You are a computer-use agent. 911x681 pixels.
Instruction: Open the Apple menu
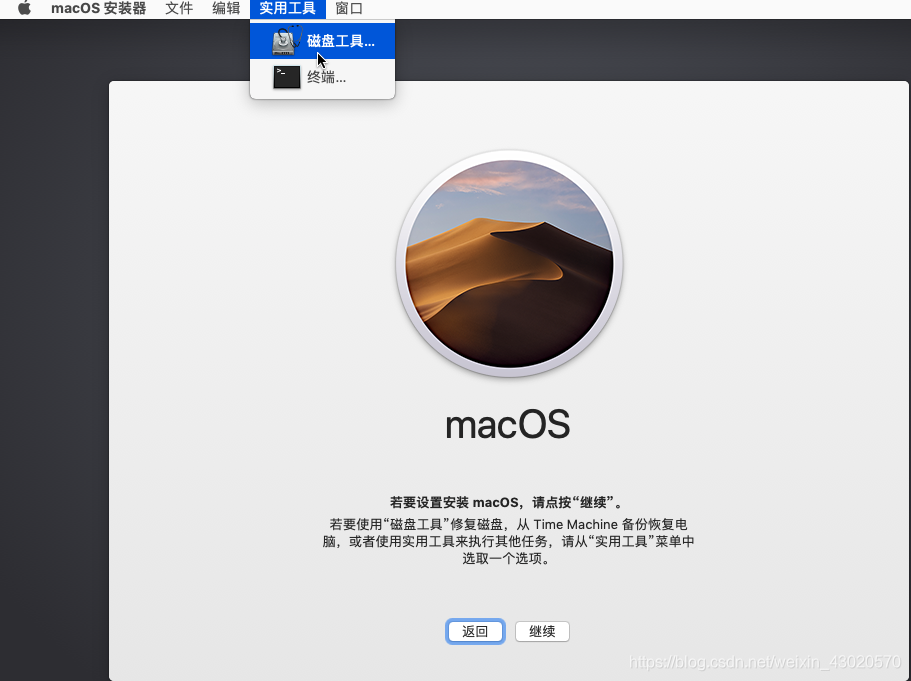[24, 9]
